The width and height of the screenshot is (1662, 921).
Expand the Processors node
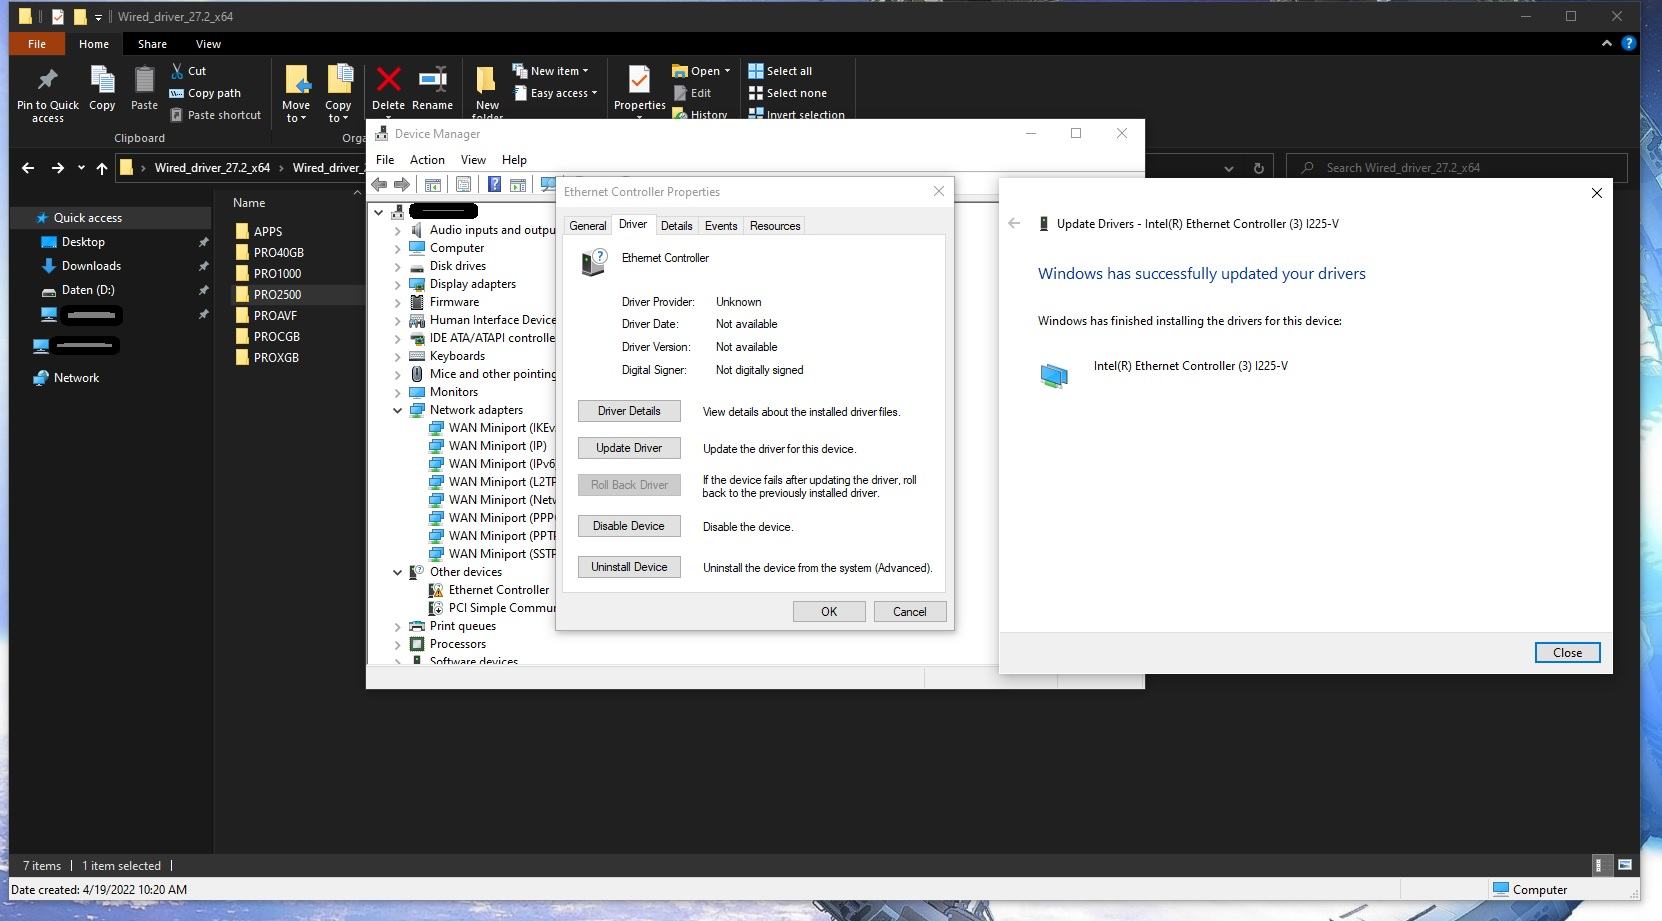coord(397,644)
